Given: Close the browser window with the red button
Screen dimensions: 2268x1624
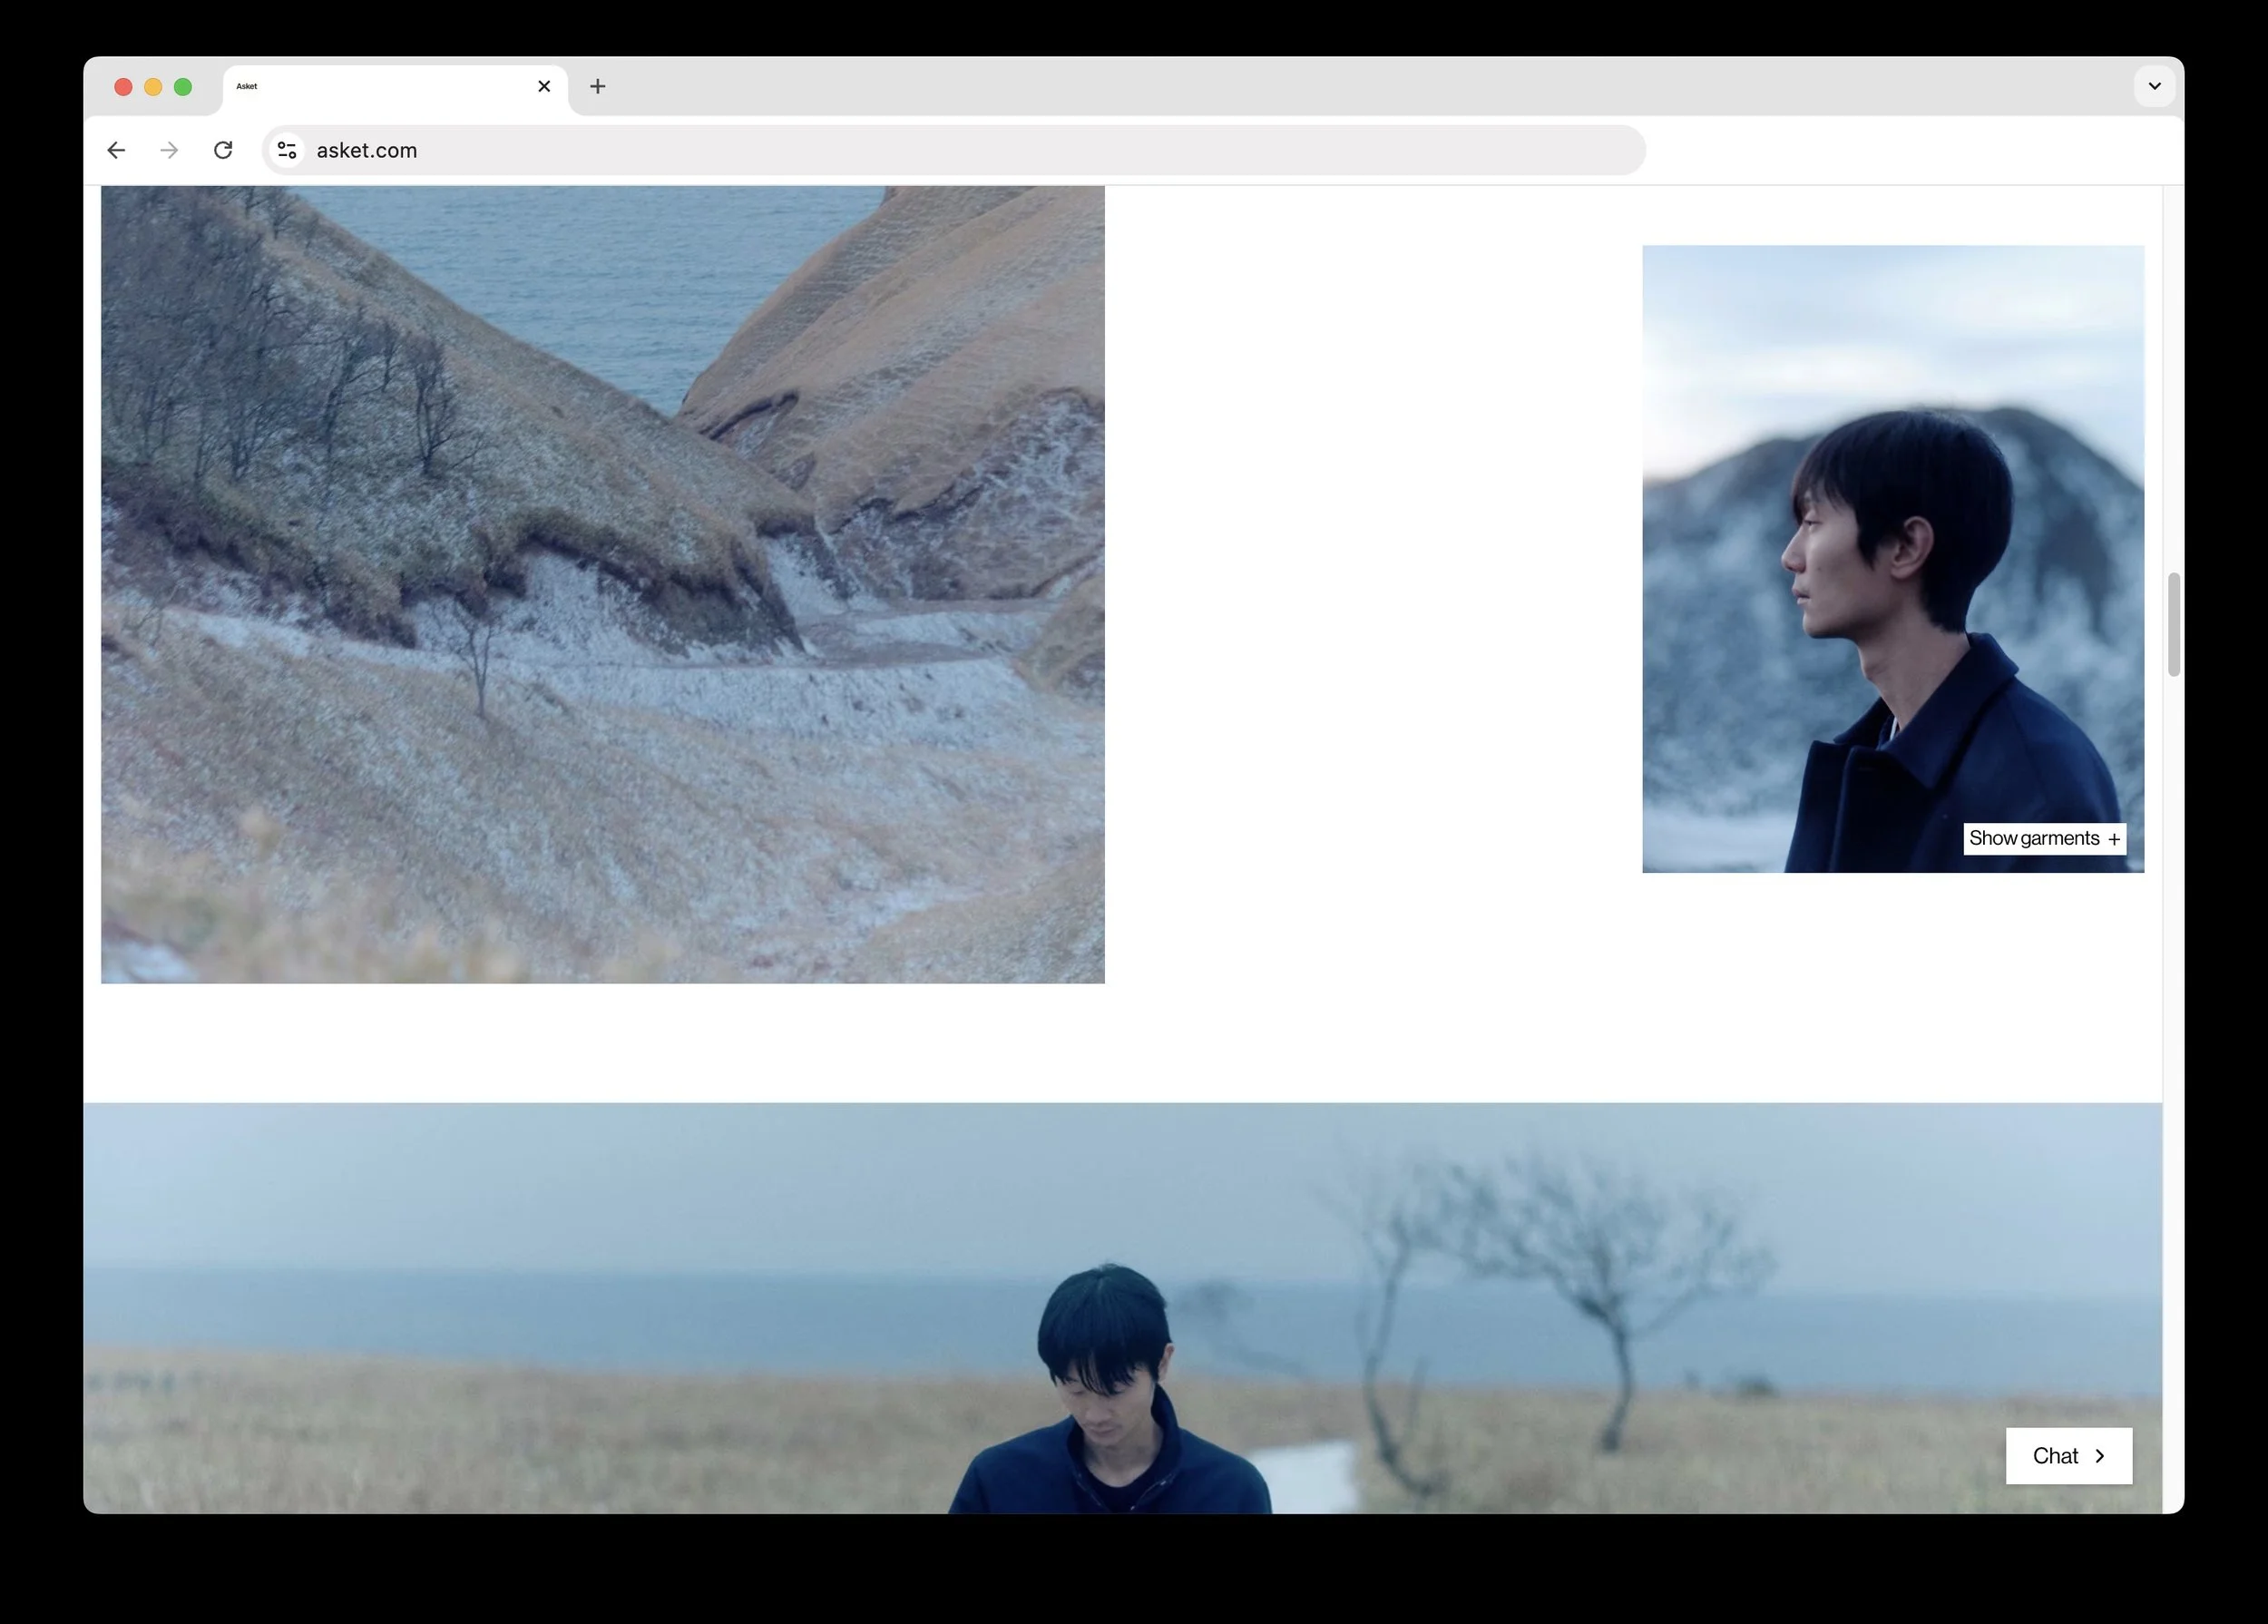Looking at the screenshot, I should click(x=123, y=87).
